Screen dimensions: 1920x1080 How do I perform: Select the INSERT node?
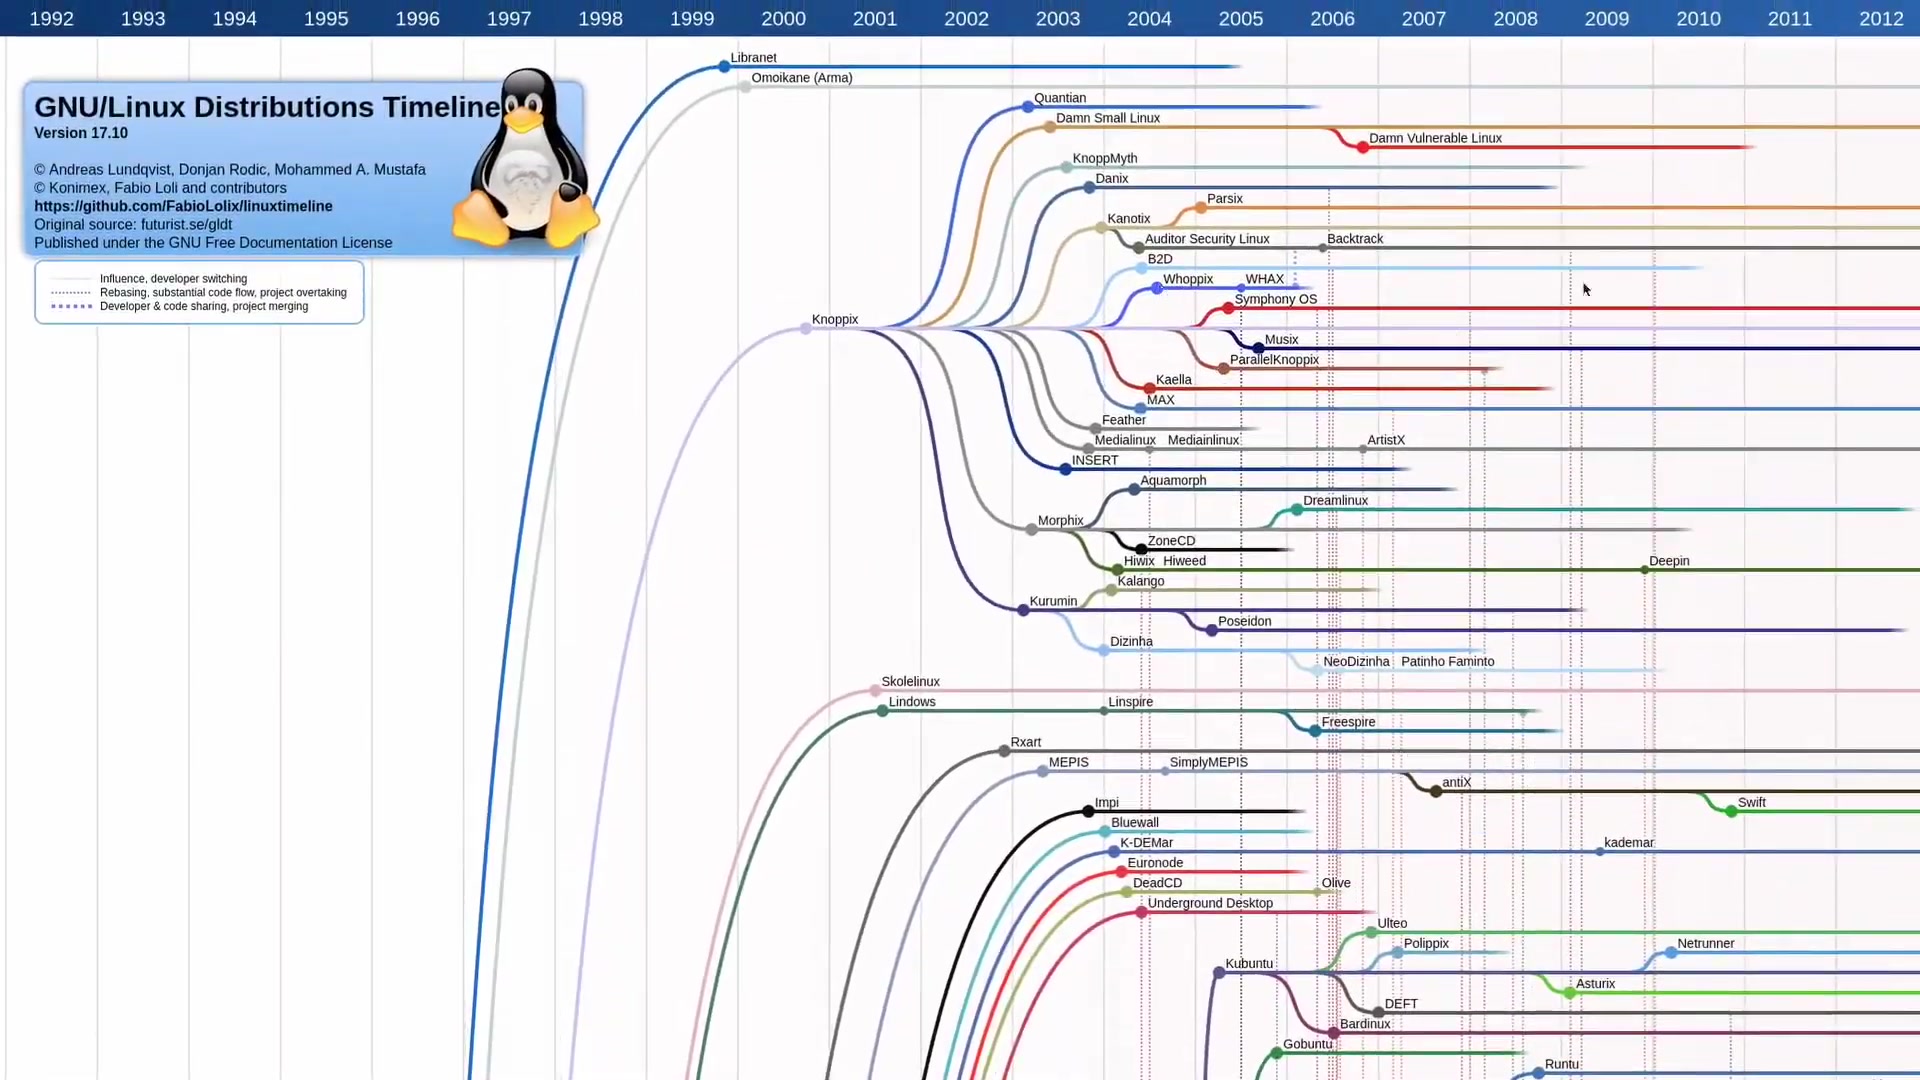pos(1066,469)
